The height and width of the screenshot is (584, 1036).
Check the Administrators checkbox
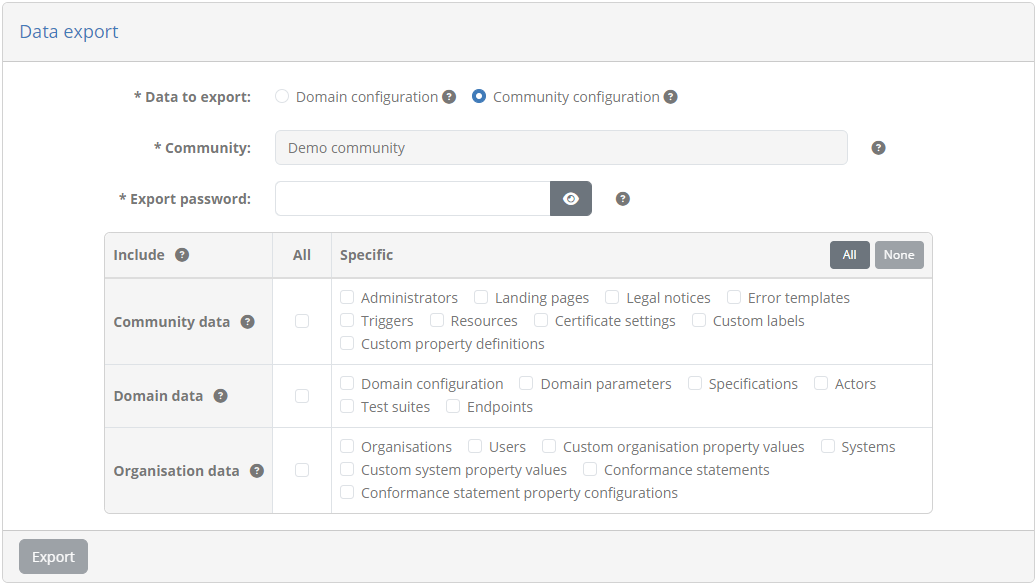pos(347,297)
